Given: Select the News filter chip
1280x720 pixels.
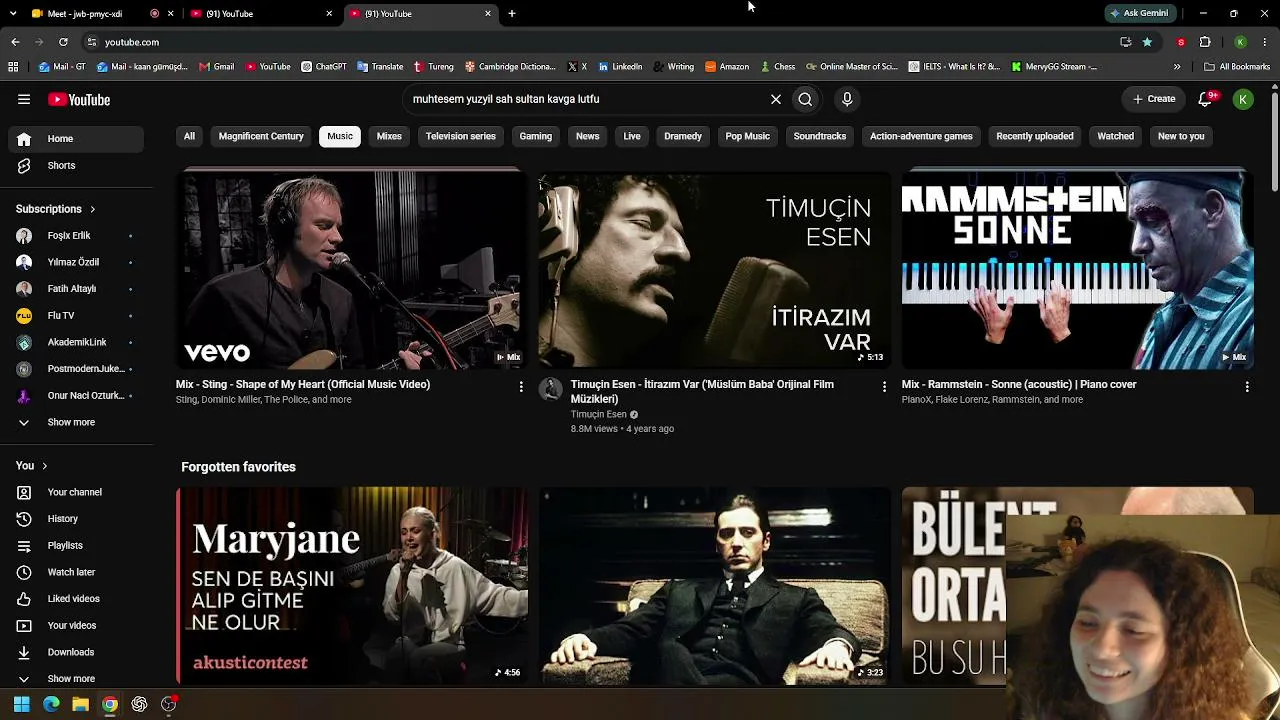Looking at the screenshot, I should 588,136.
